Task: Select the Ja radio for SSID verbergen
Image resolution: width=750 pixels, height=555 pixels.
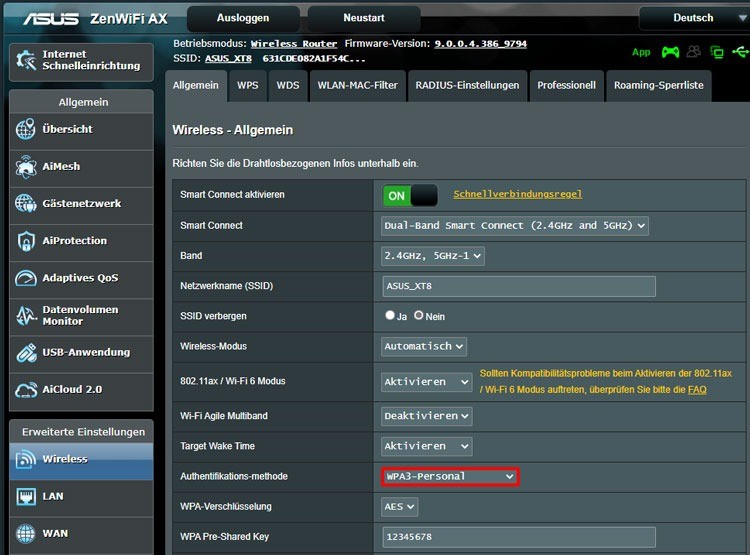Action: click(390, 315)
